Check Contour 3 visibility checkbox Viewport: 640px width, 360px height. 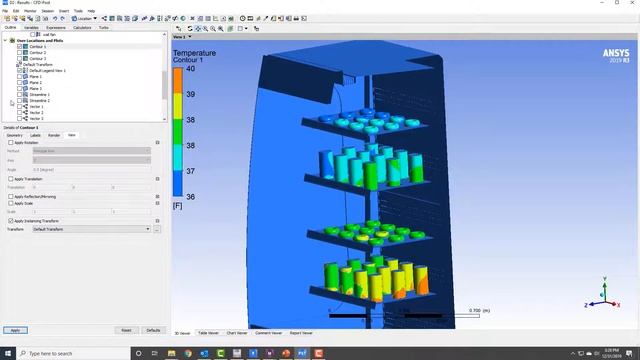19,58
